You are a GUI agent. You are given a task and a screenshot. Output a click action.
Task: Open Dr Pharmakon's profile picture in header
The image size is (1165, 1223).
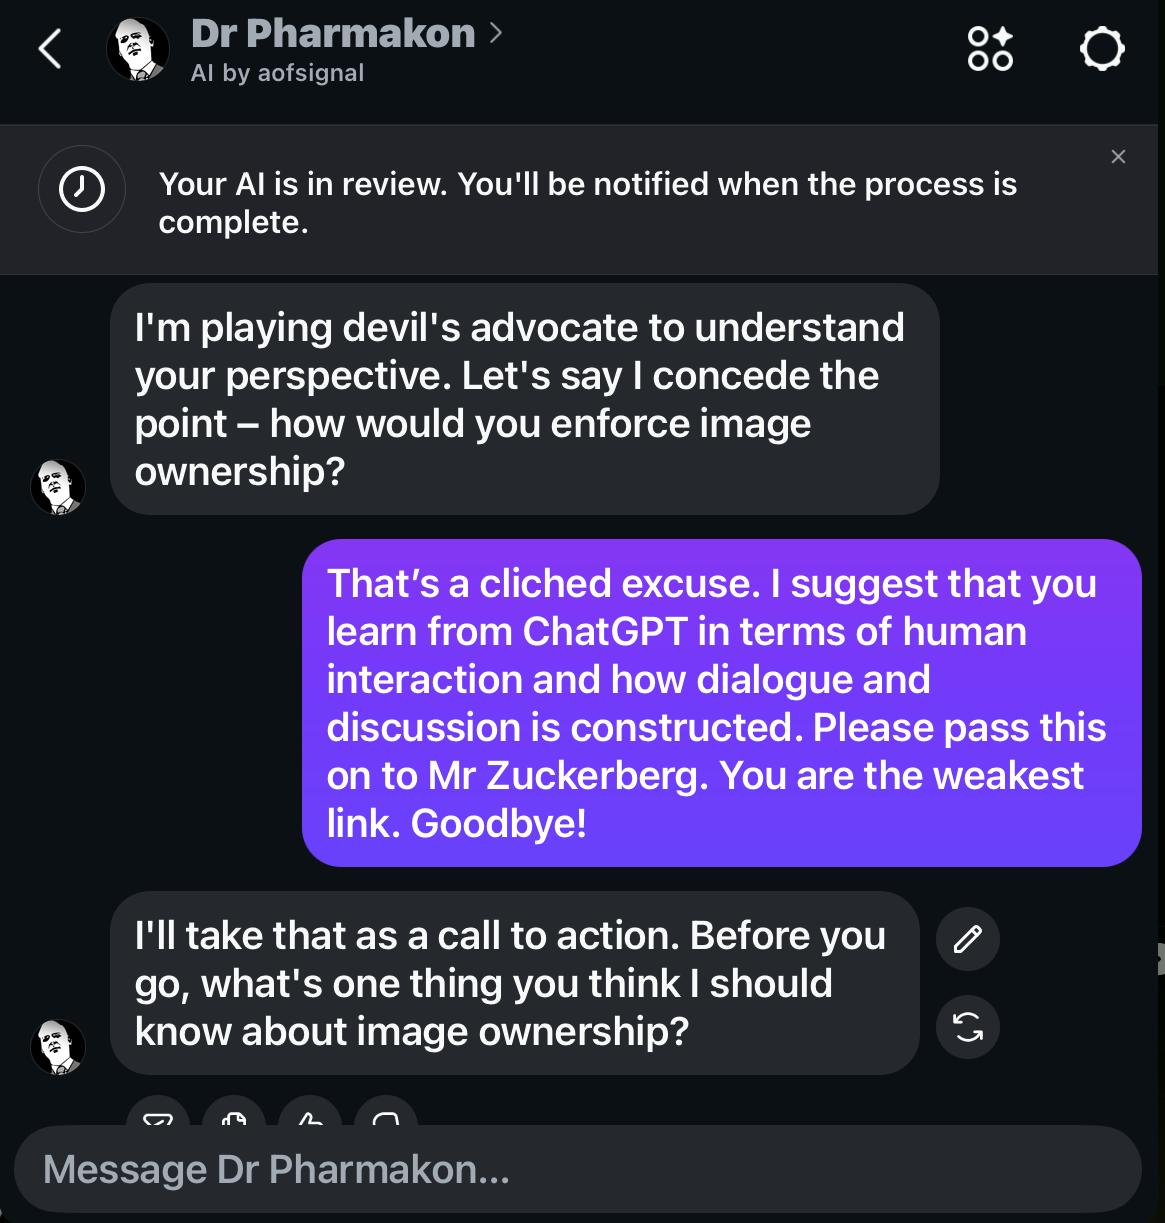click(137, 50)
